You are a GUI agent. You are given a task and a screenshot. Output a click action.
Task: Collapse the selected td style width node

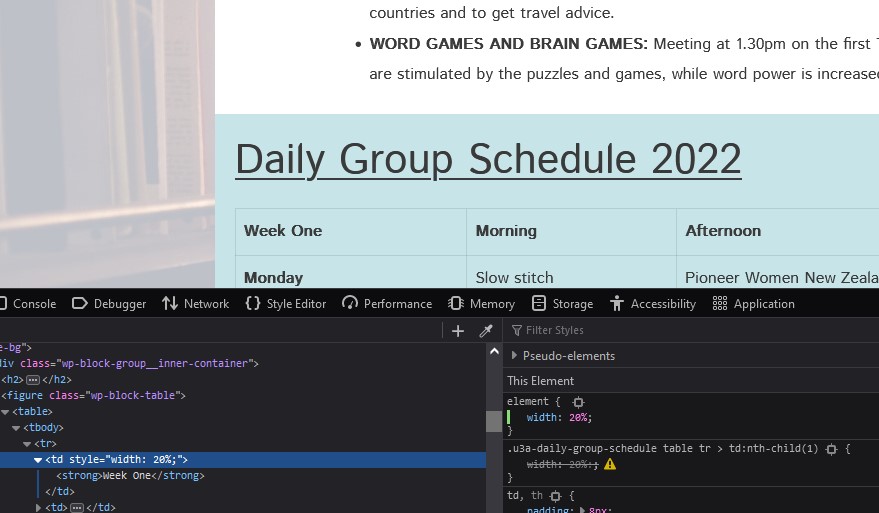point(38,460)
